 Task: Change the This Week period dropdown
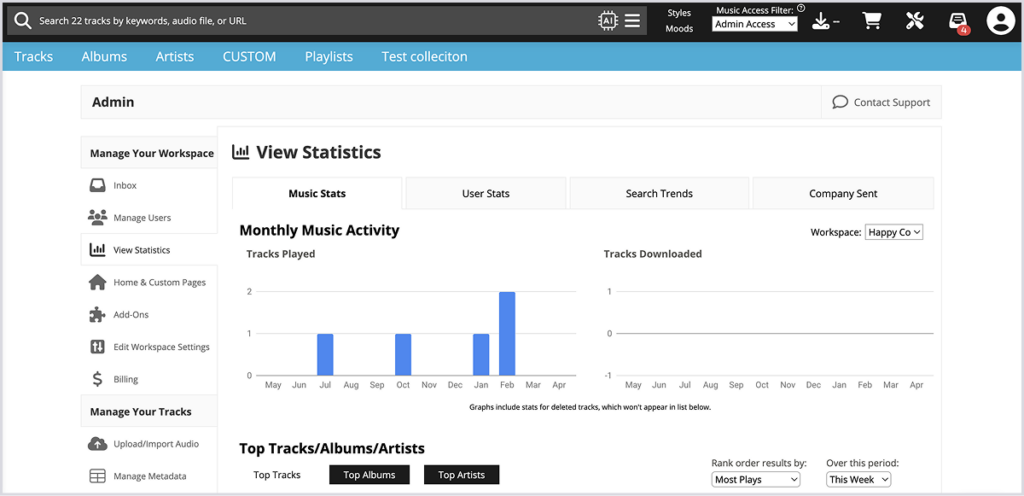pyautogui.click(x=858, y=480)
